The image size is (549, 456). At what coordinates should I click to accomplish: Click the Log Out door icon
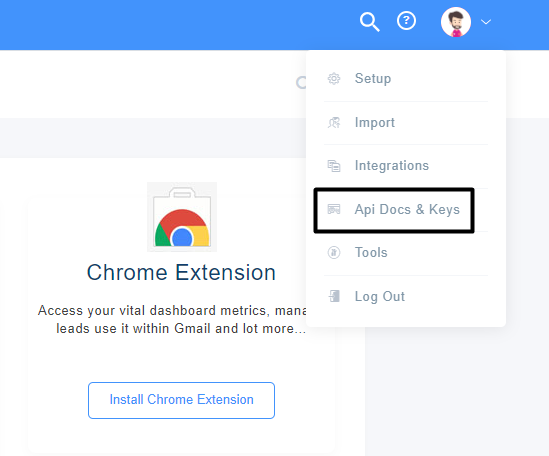[x=334, y=296]
